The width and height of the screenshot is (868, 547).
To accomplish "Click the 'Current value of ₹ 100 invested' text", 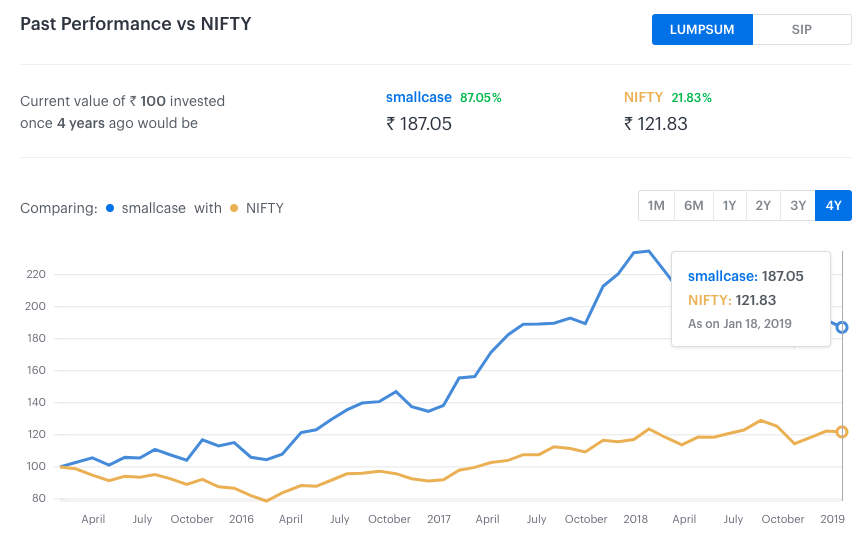I will 122,101.
